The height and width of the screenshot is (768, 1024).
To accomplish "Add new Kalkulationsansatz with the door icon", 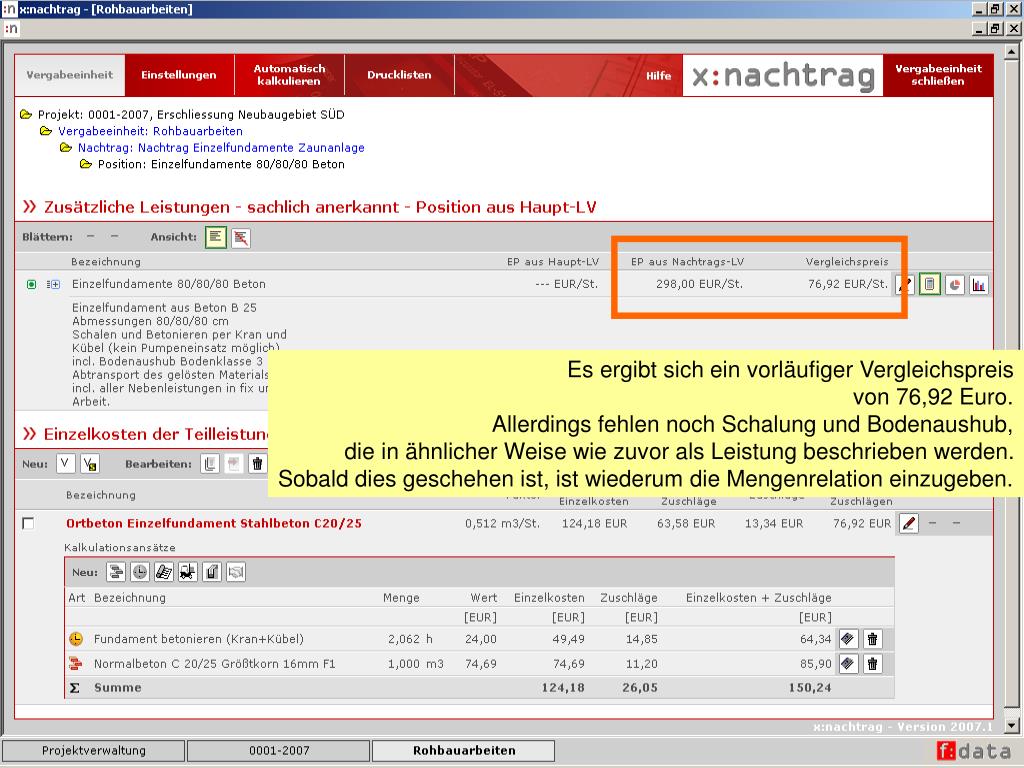I will pos(212,572).
